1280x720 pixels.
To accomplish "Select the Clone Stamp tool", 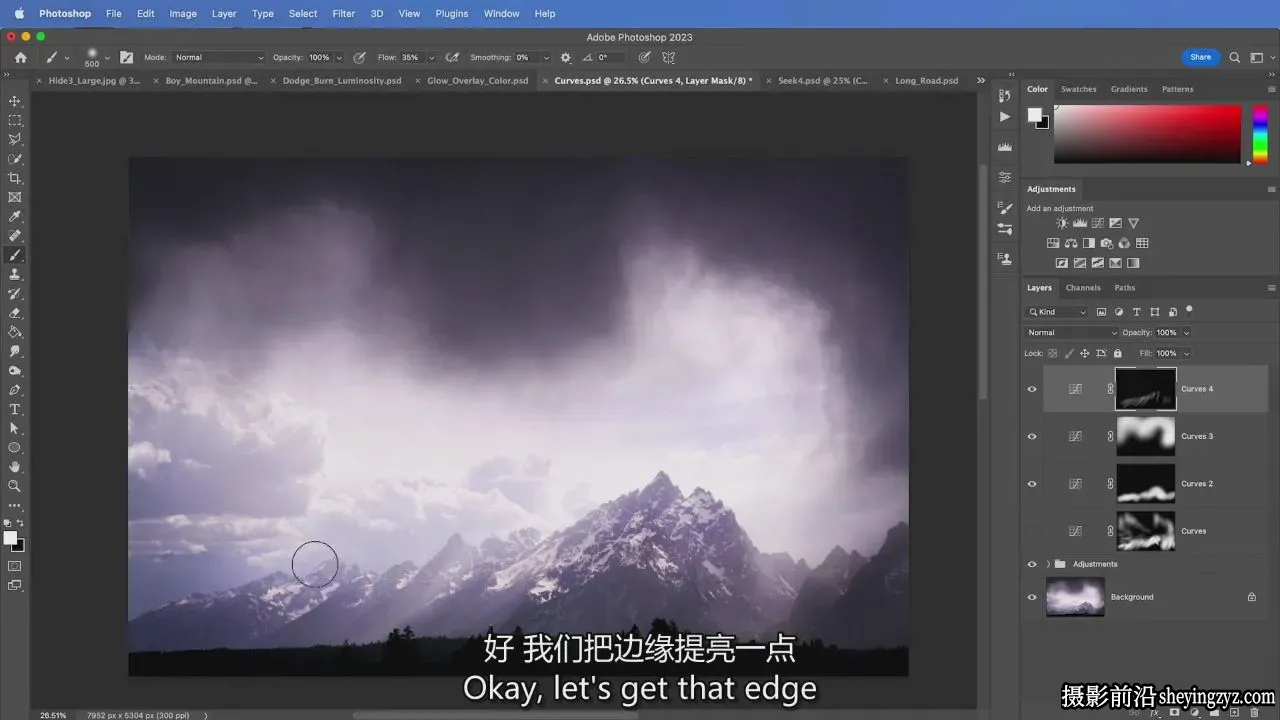I will (15, 274).
